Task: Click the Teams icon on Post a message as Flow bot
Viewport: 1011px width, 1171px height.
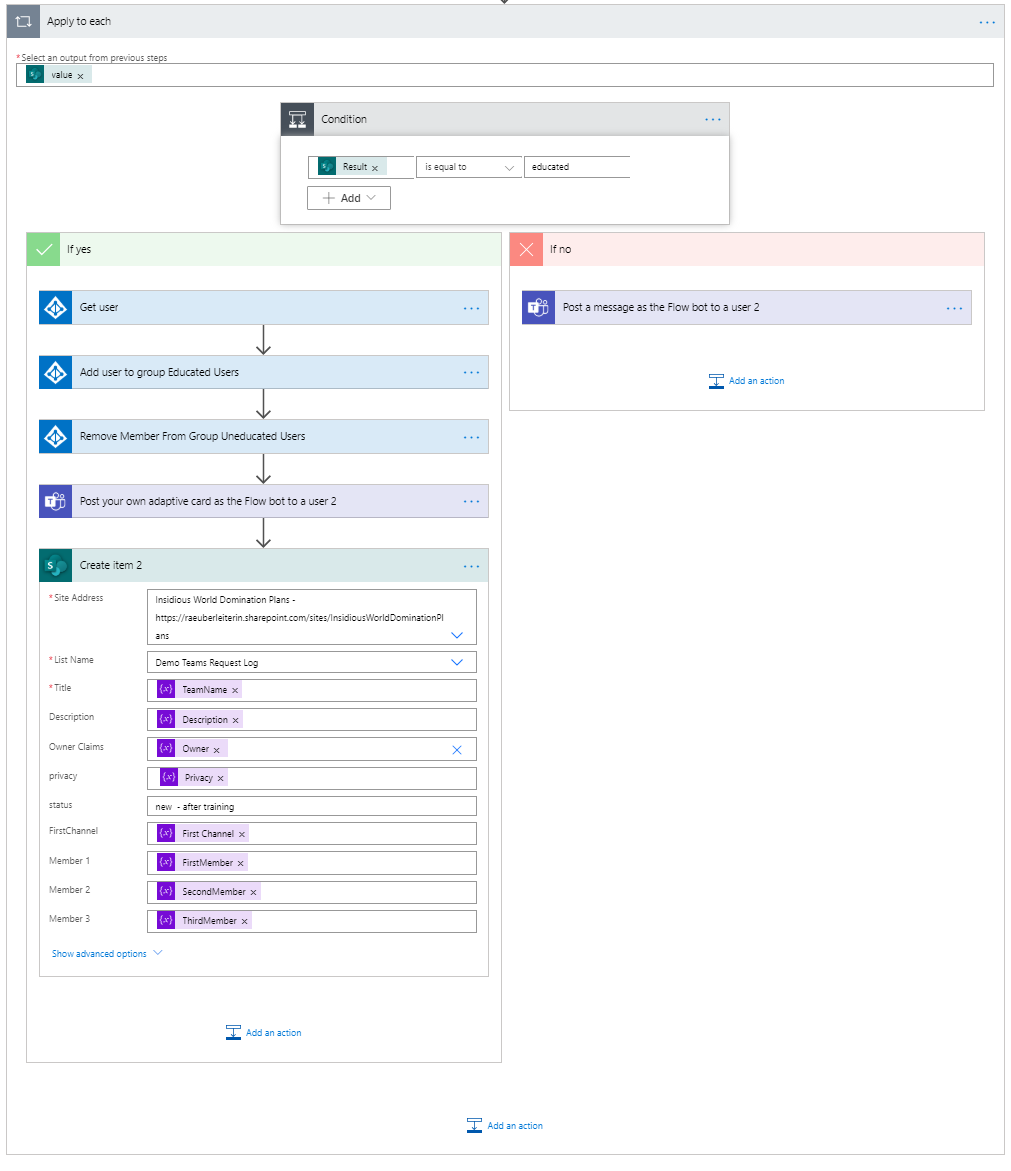Action: [537, 307]
